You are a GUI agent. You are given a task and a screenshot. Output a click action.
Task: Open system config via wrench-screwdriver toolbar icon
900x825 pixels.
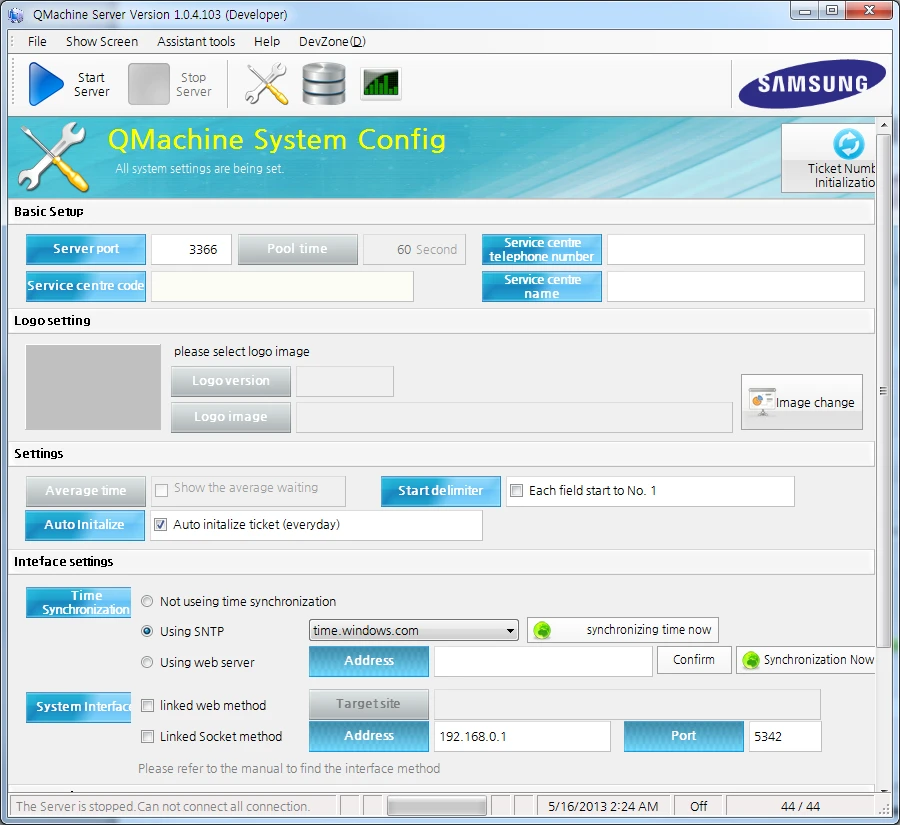(x=266, y=84)
